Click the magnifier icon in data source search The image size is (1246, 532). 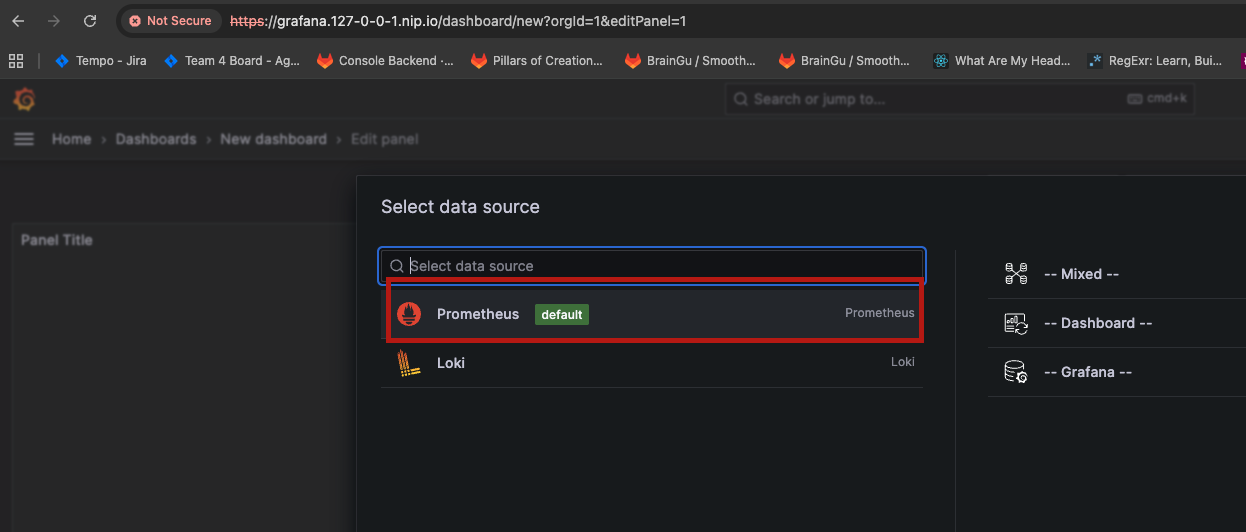point(397,266)
